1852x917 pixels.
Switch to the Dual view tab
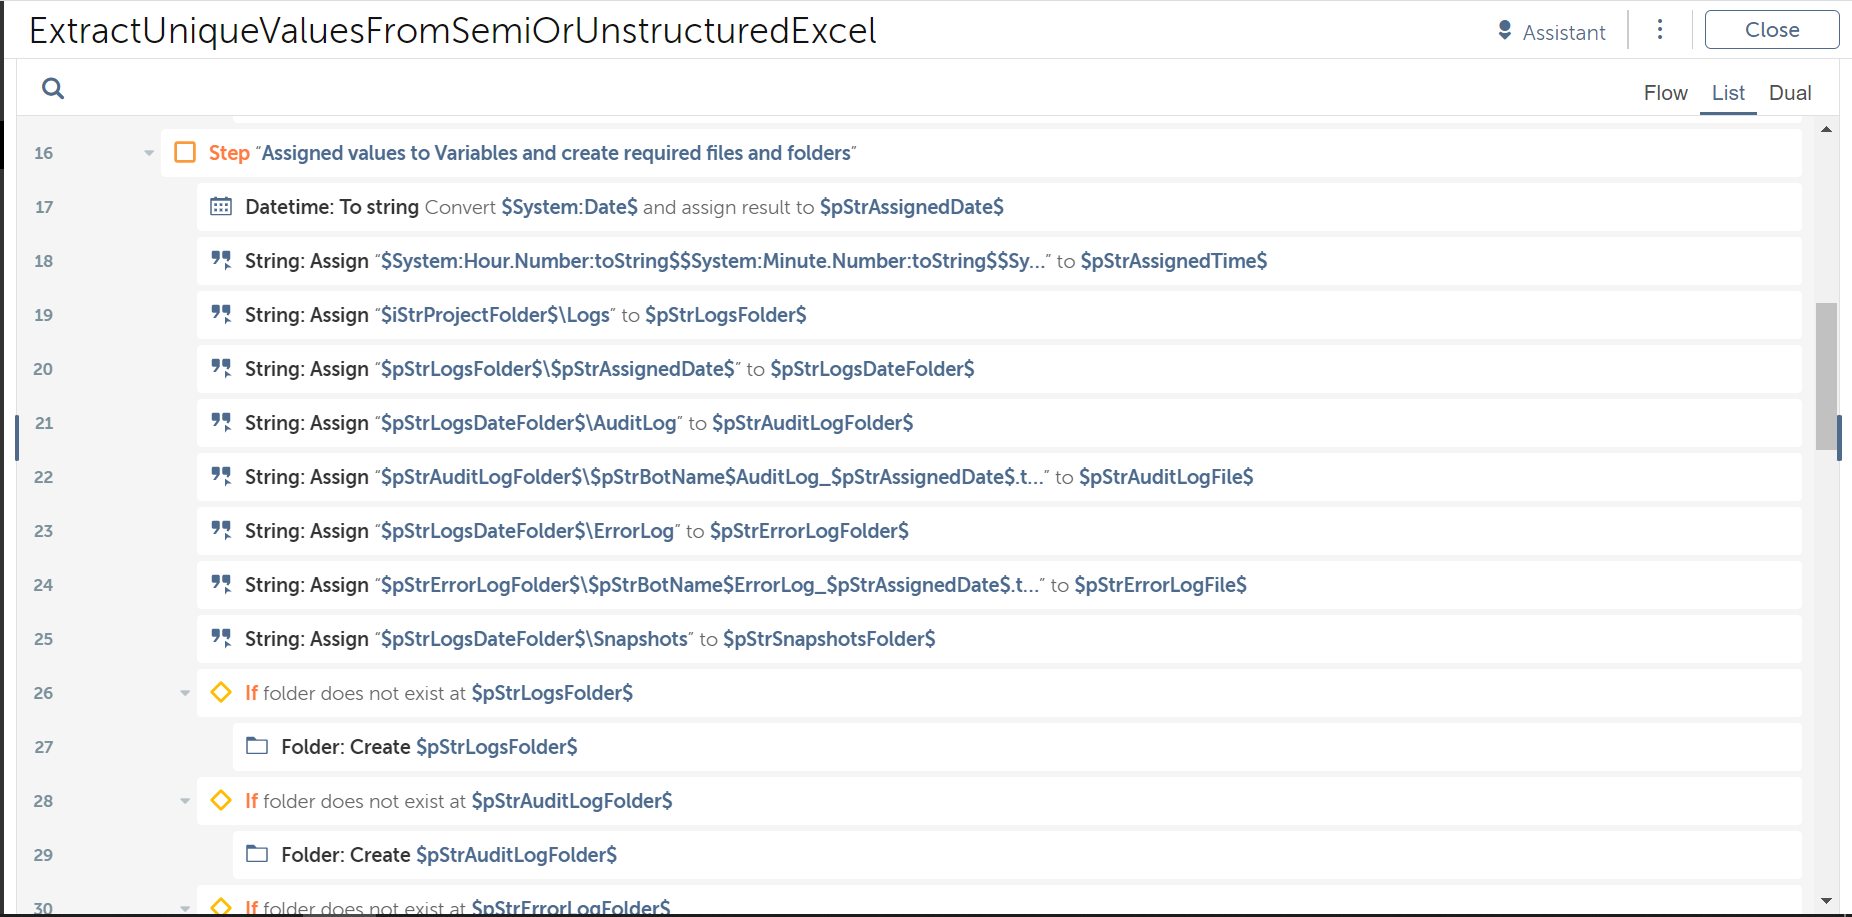coord(1789,93)
